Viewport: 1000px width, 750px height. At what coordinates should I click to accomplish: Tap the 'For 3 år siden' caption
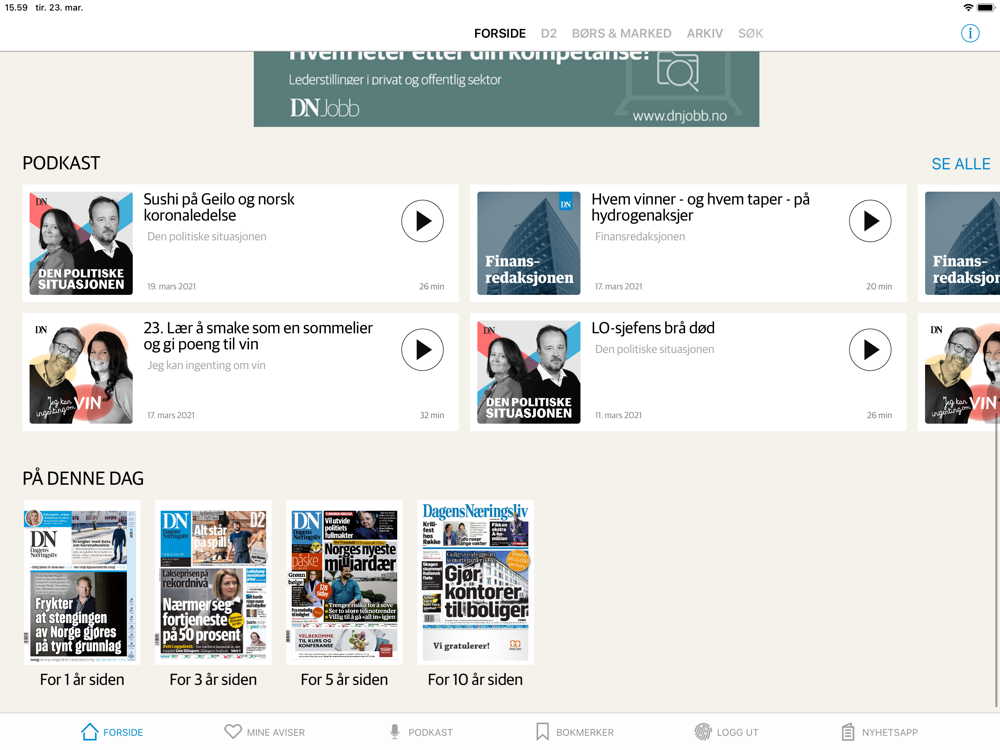[x=213, y=680]
